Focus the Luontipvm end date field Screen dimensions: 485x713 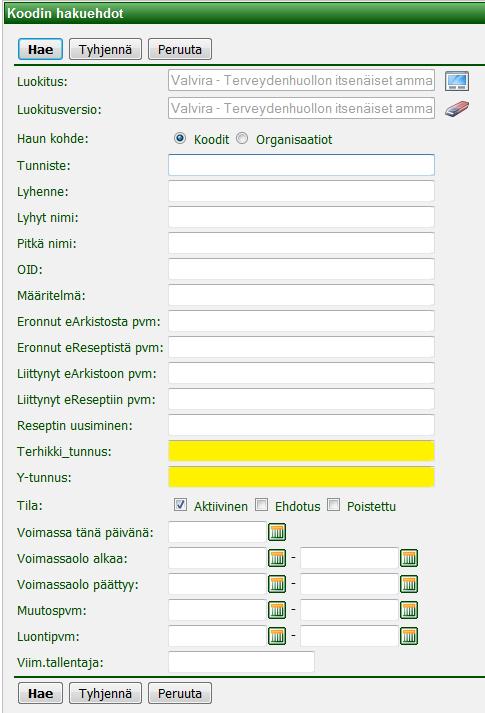(349, 636)
